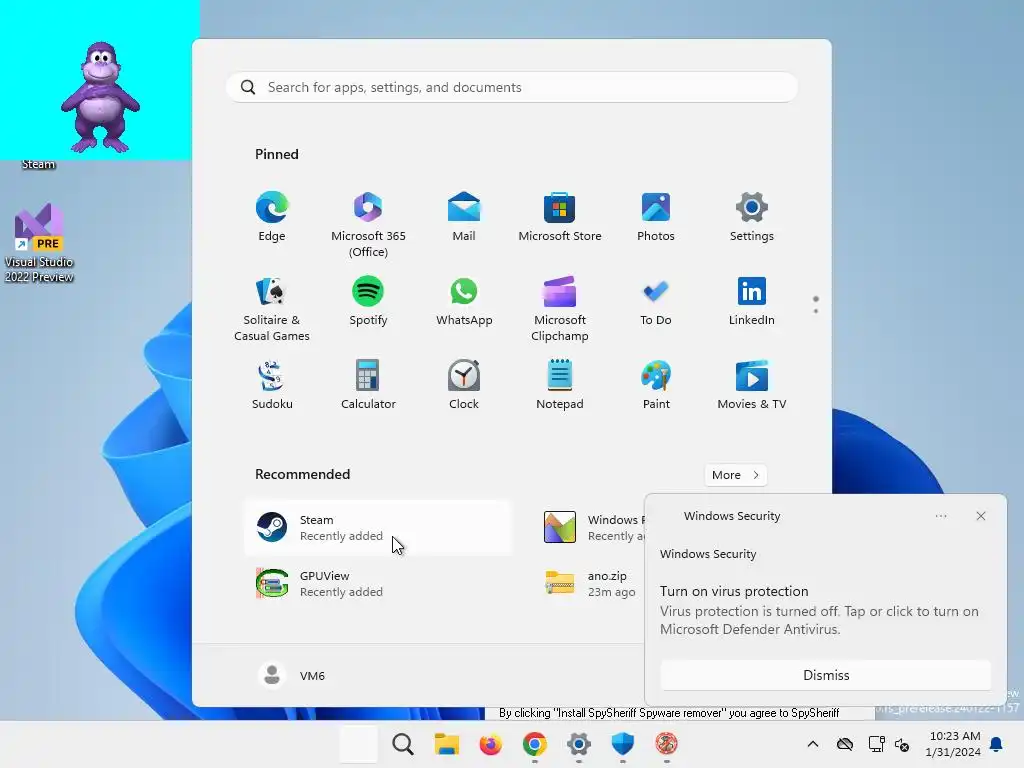Launch Notepad from pinned apps
Image resolution: width=1024 pixels, height=768 pixels.
click(x=560, y=385)
